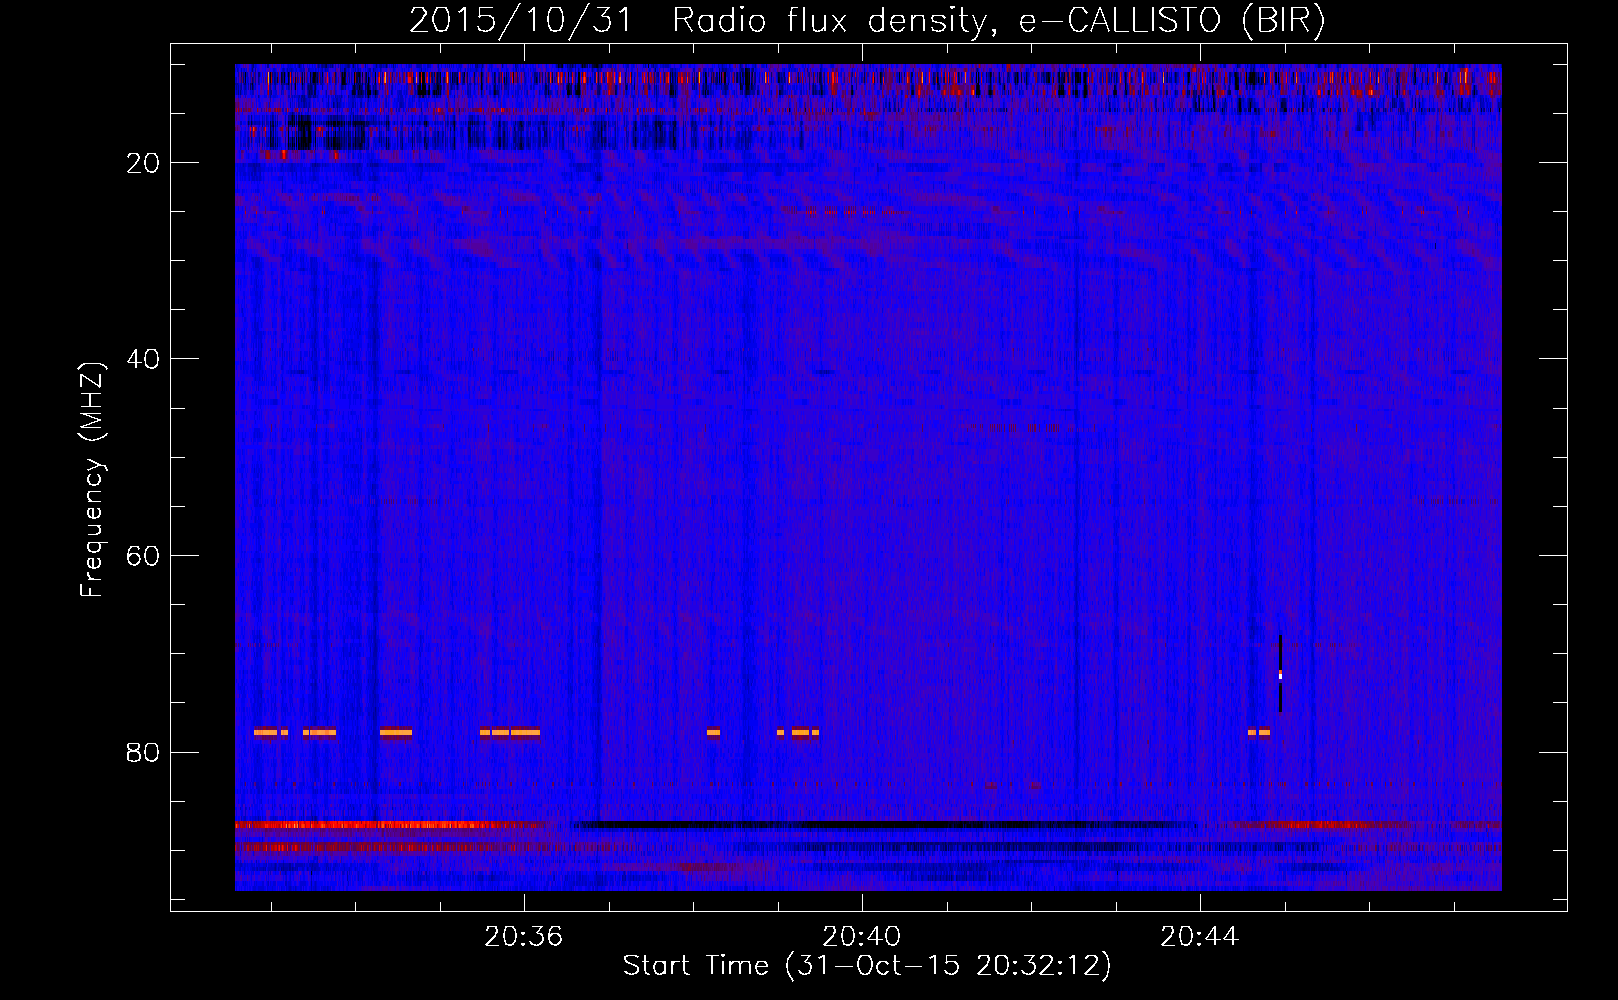Click the plot title '2015/10/31 Radio flux density'
The image size is (1618, 1000).
pos(698,21)
